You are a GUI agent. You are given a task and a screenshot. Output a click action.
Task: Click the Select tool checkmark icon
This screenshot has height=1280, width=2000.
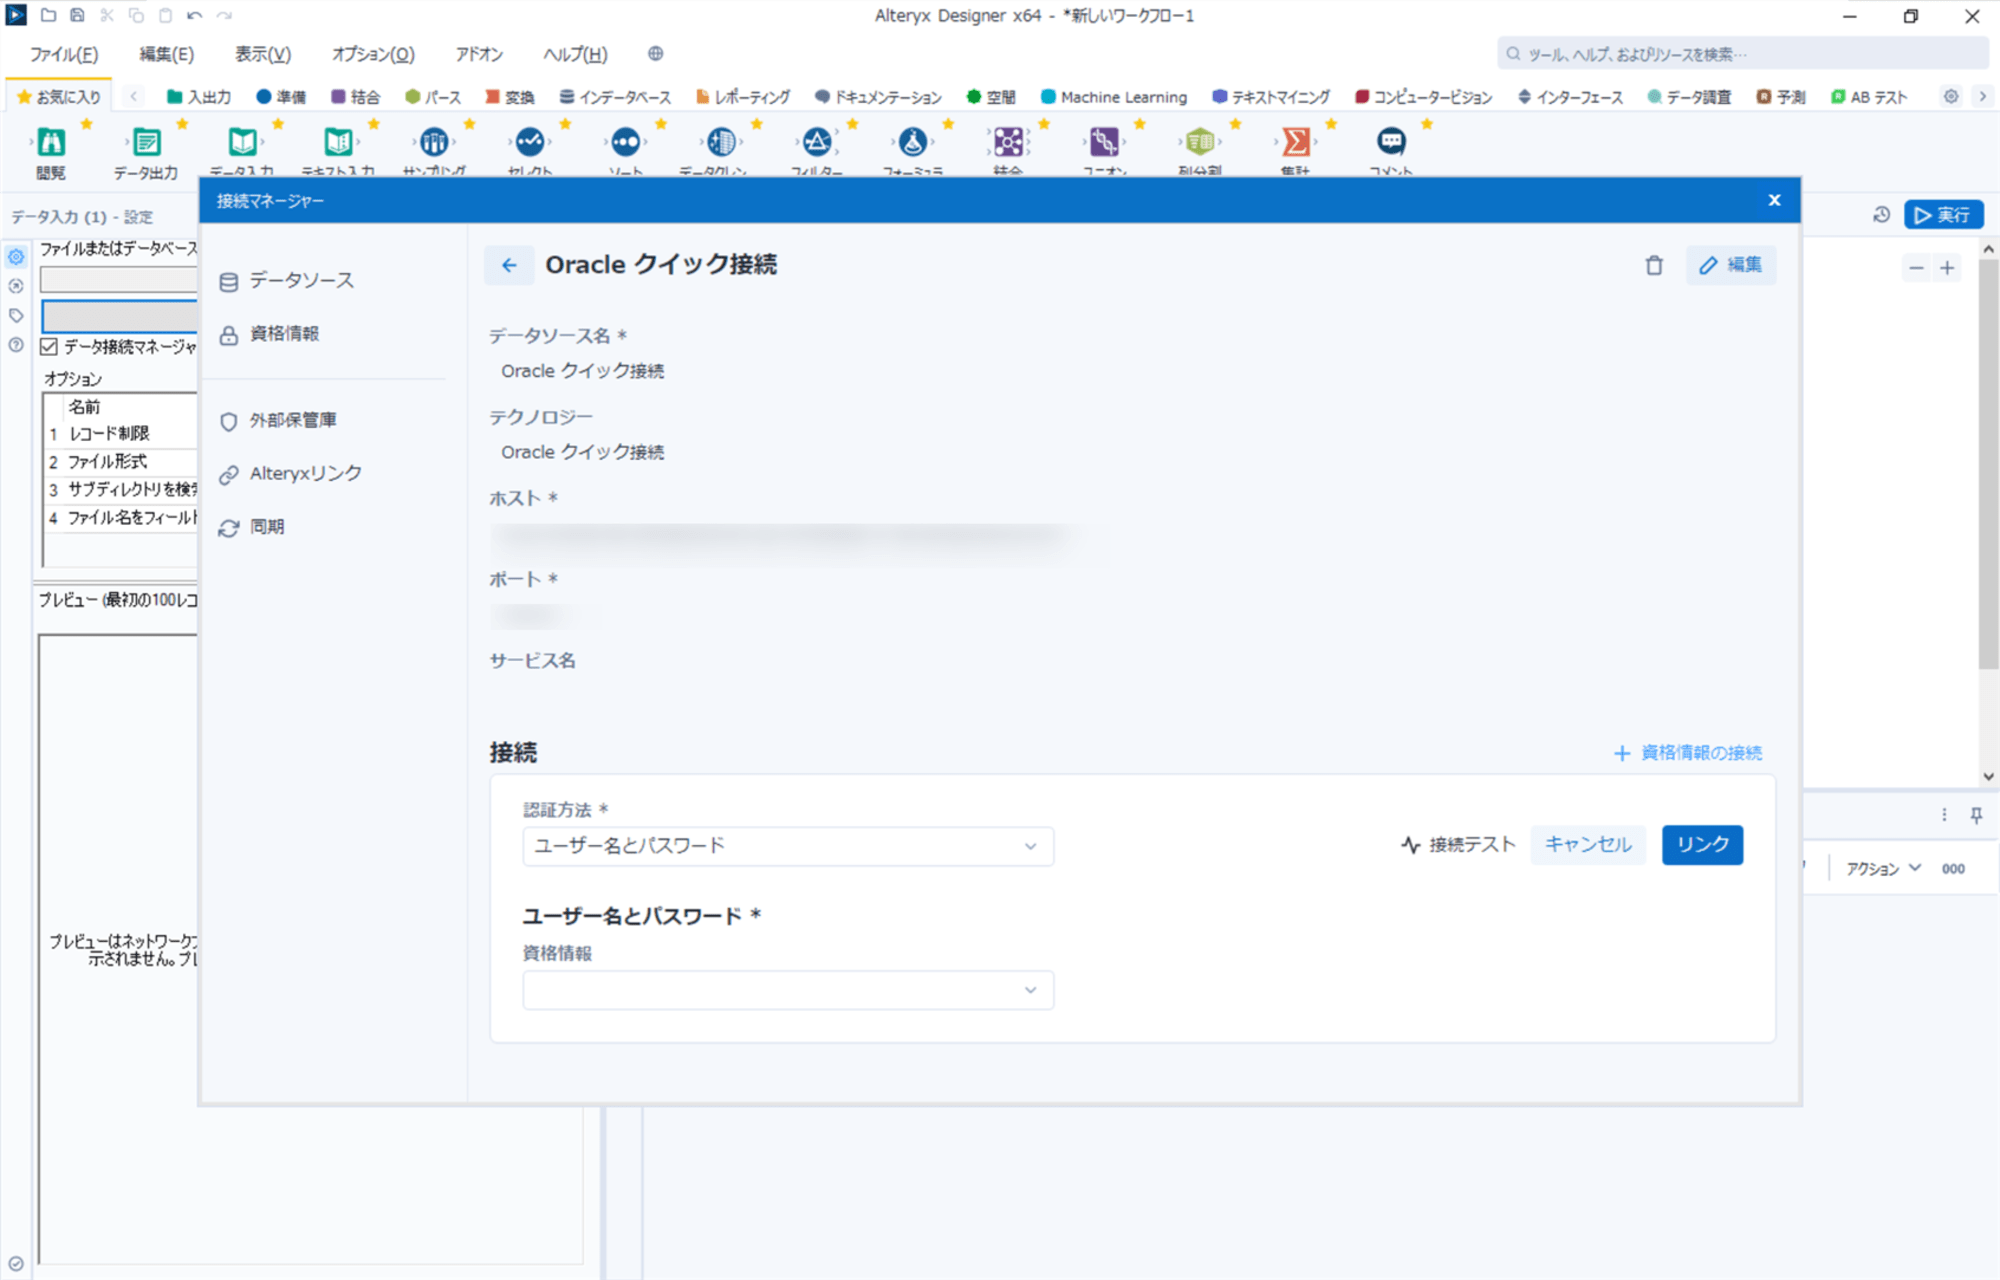point(530,142)
